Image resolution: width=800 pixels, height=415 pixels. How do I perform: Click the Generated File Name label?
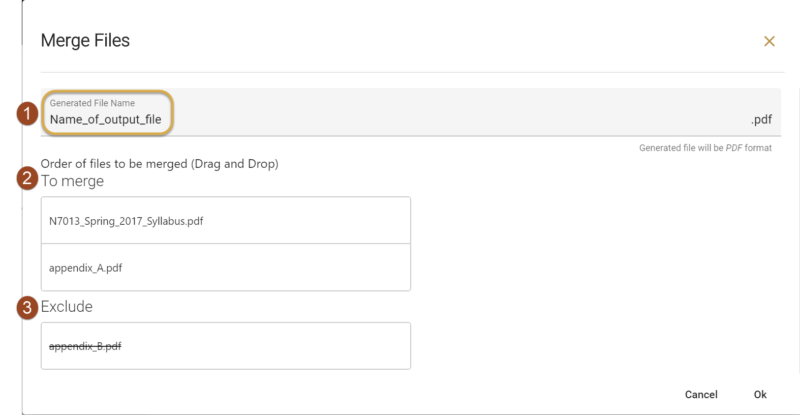tap(92, 103)
